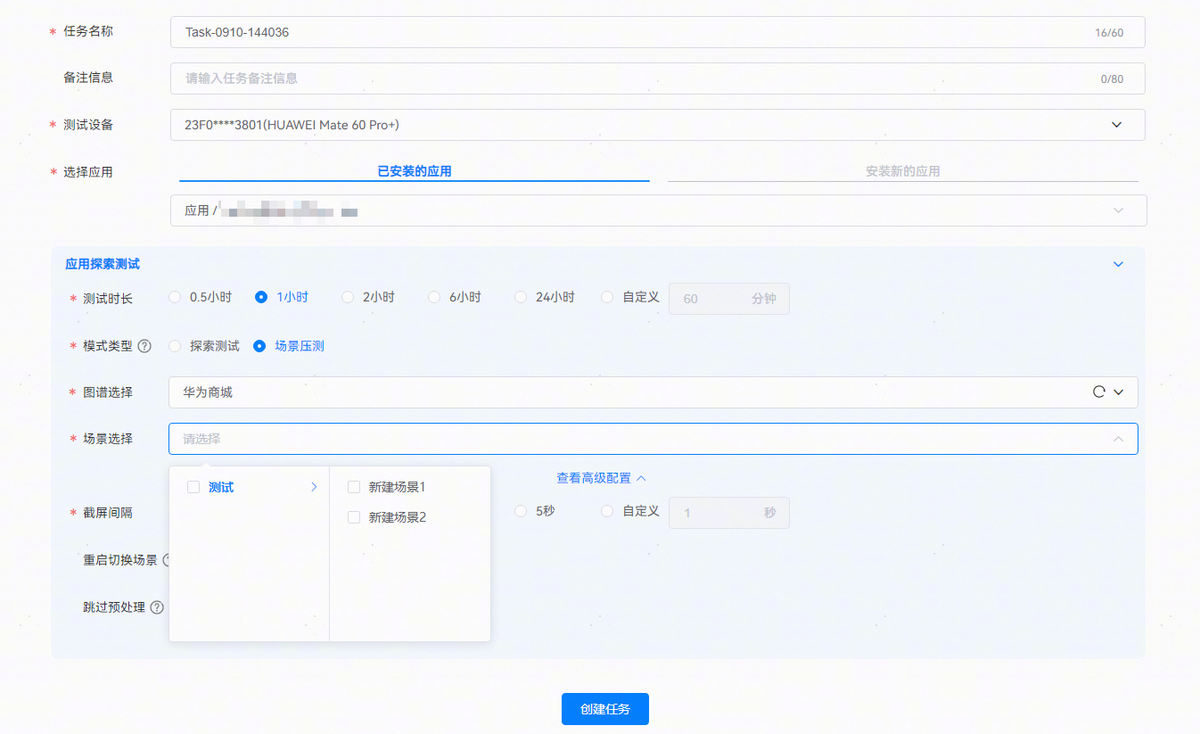Select 5秒 screenshot interval
The height and width of the screenshot is (734, 1200).
pos(521,511)
